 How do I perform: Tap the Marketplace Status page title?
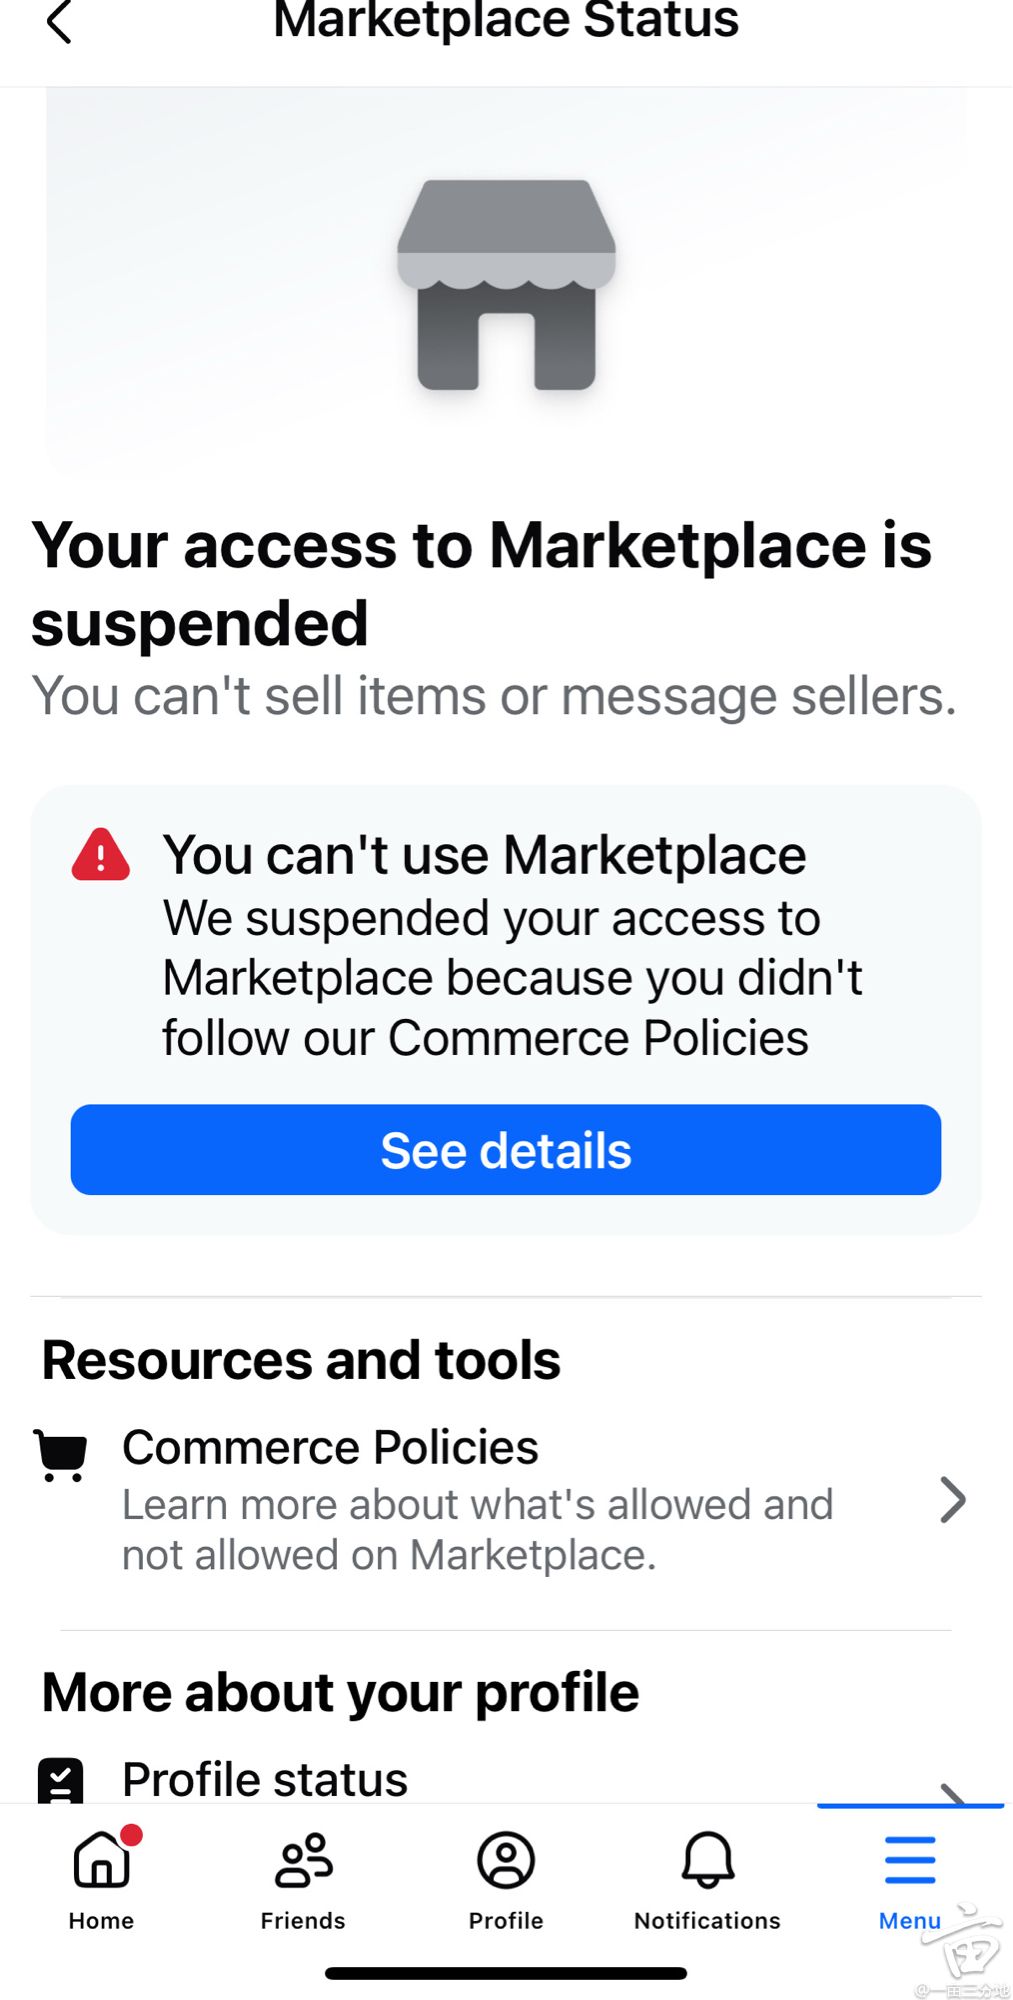point(506,20)
